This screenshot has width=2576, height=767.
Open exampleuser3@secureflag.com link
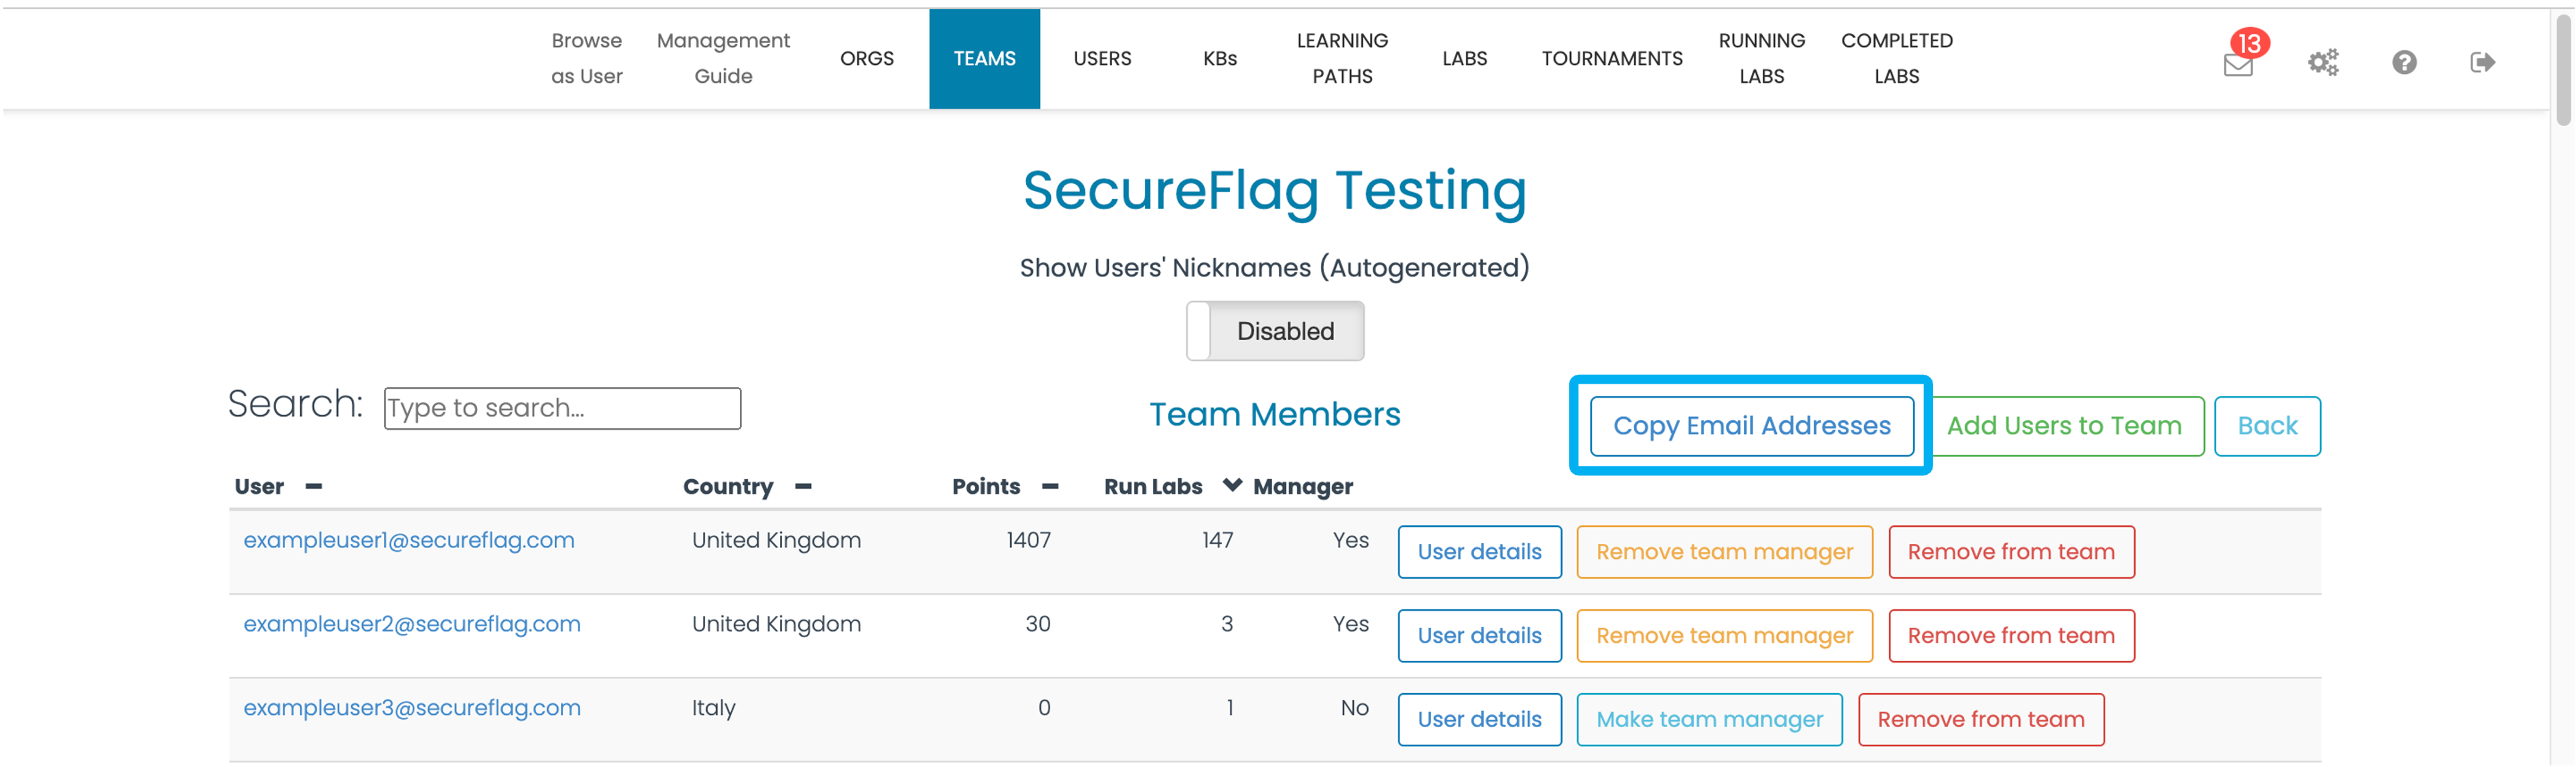tap(412, 708)
